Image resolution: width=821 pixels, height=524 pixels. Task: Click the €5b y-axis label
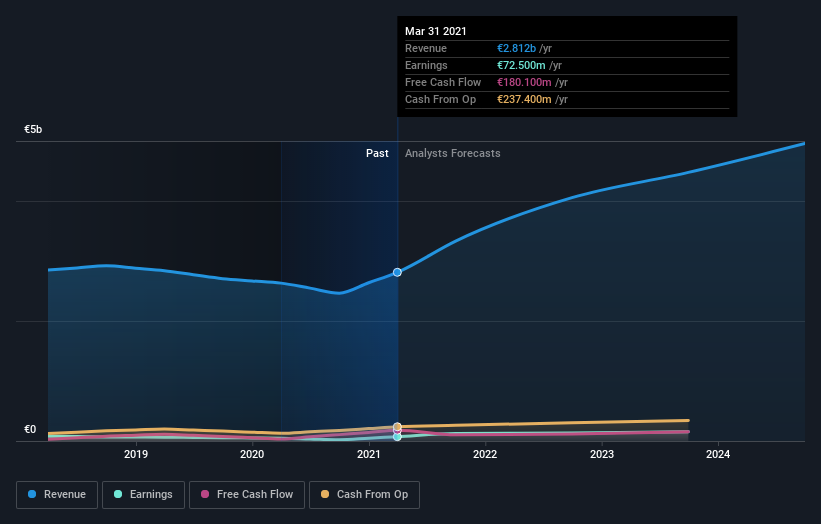pyautogui.click(x=33, y=129)
